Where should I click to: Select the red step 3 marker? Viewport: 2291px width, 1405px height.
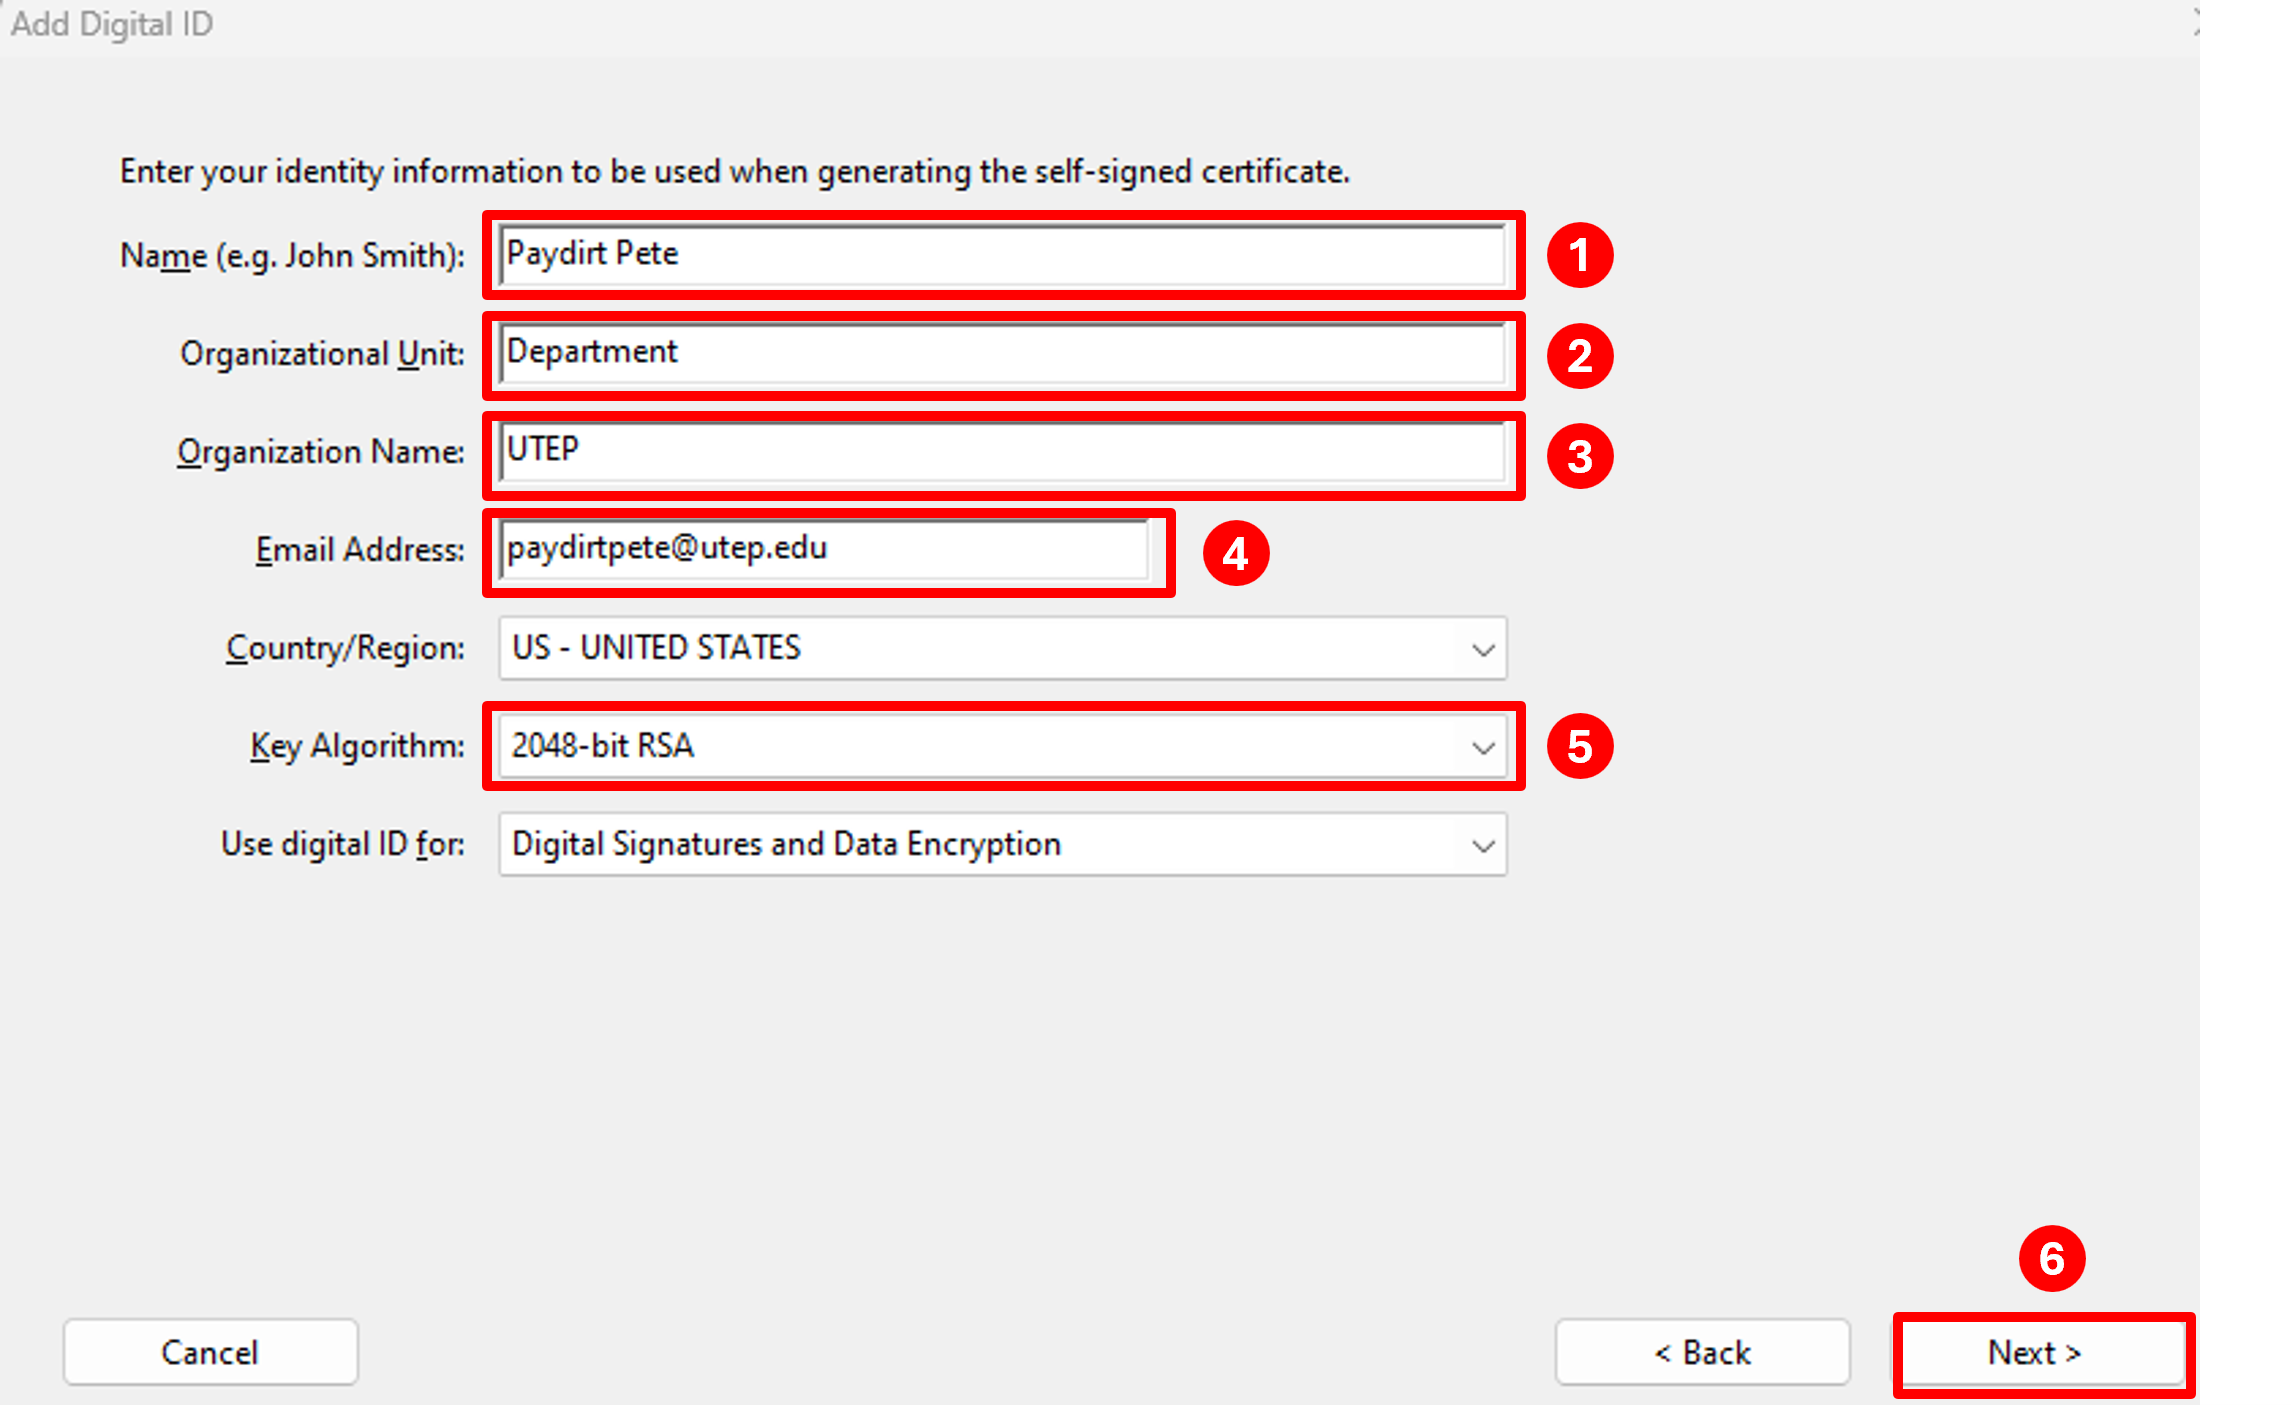pos(1579,456)
